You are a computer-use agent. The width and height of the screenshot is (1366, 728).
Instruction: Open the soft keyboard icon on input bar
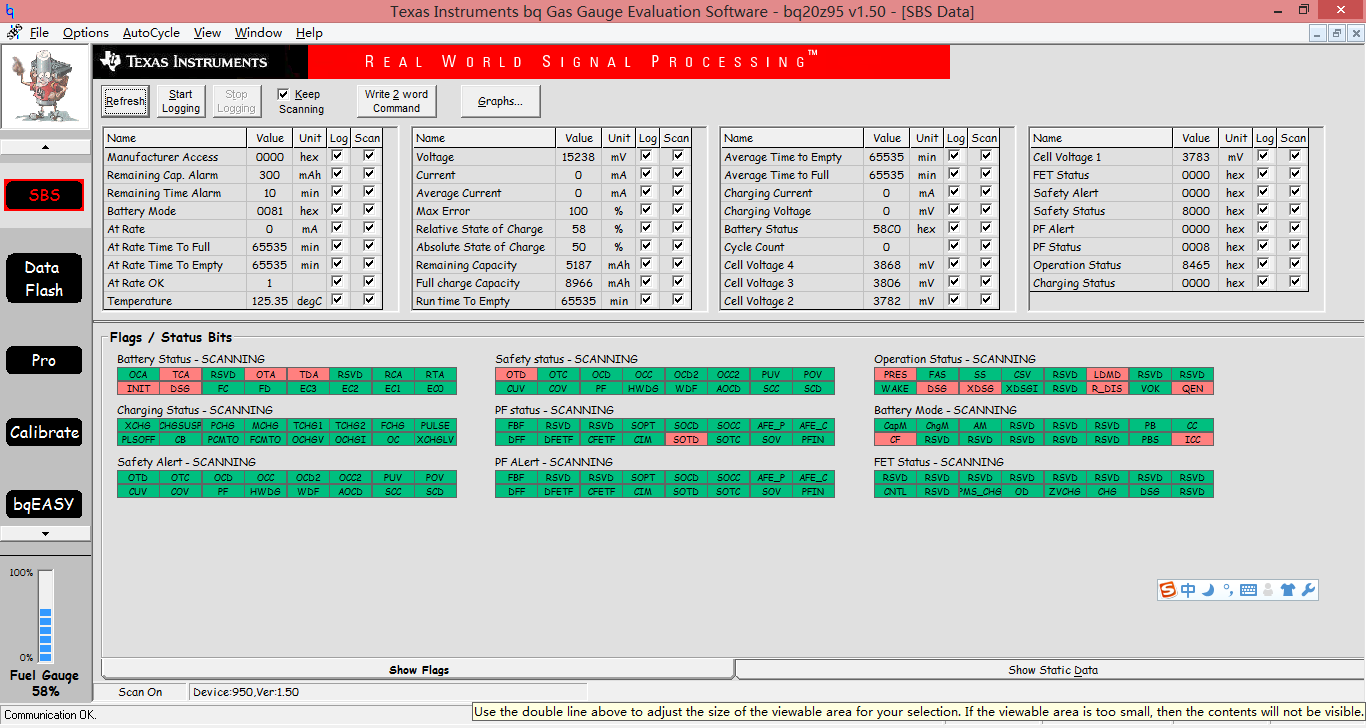pos(1248,590)
